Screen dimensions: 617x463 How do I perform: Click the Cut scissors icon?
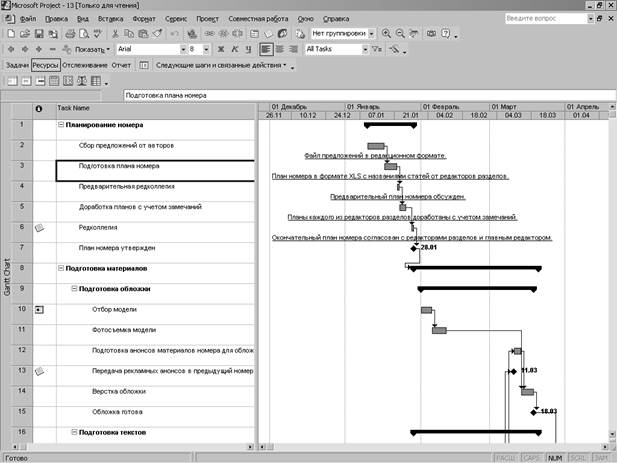[116, 33]
